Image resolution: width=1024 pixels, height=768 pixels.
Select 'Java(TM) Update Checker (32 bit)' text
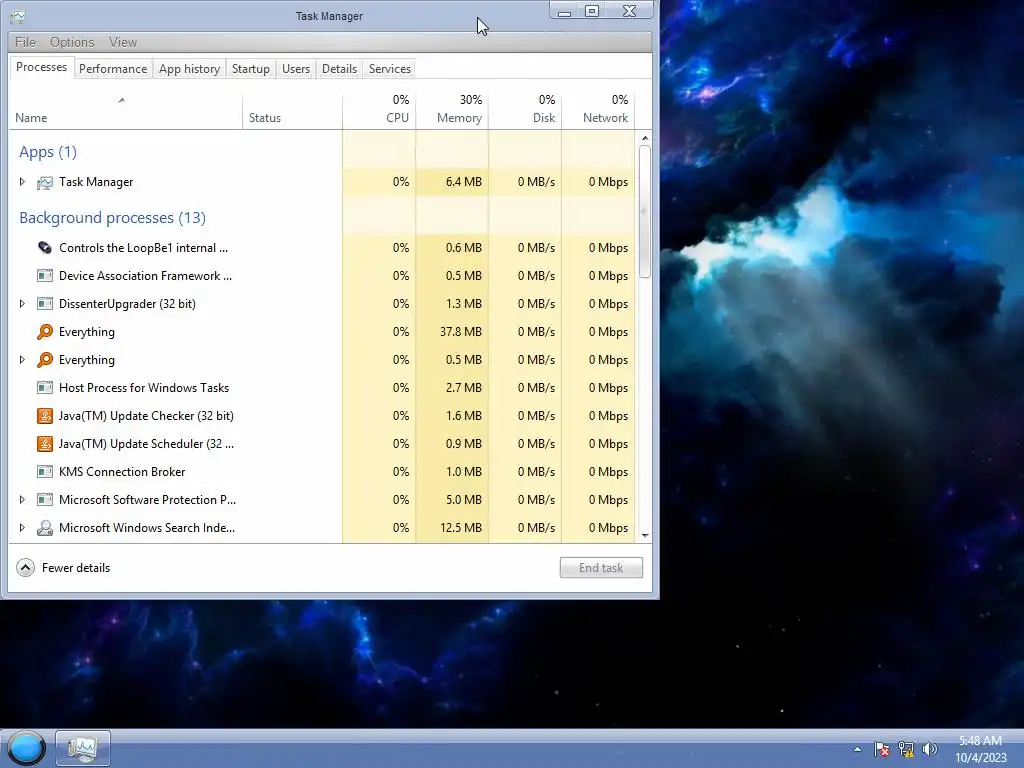146,416
